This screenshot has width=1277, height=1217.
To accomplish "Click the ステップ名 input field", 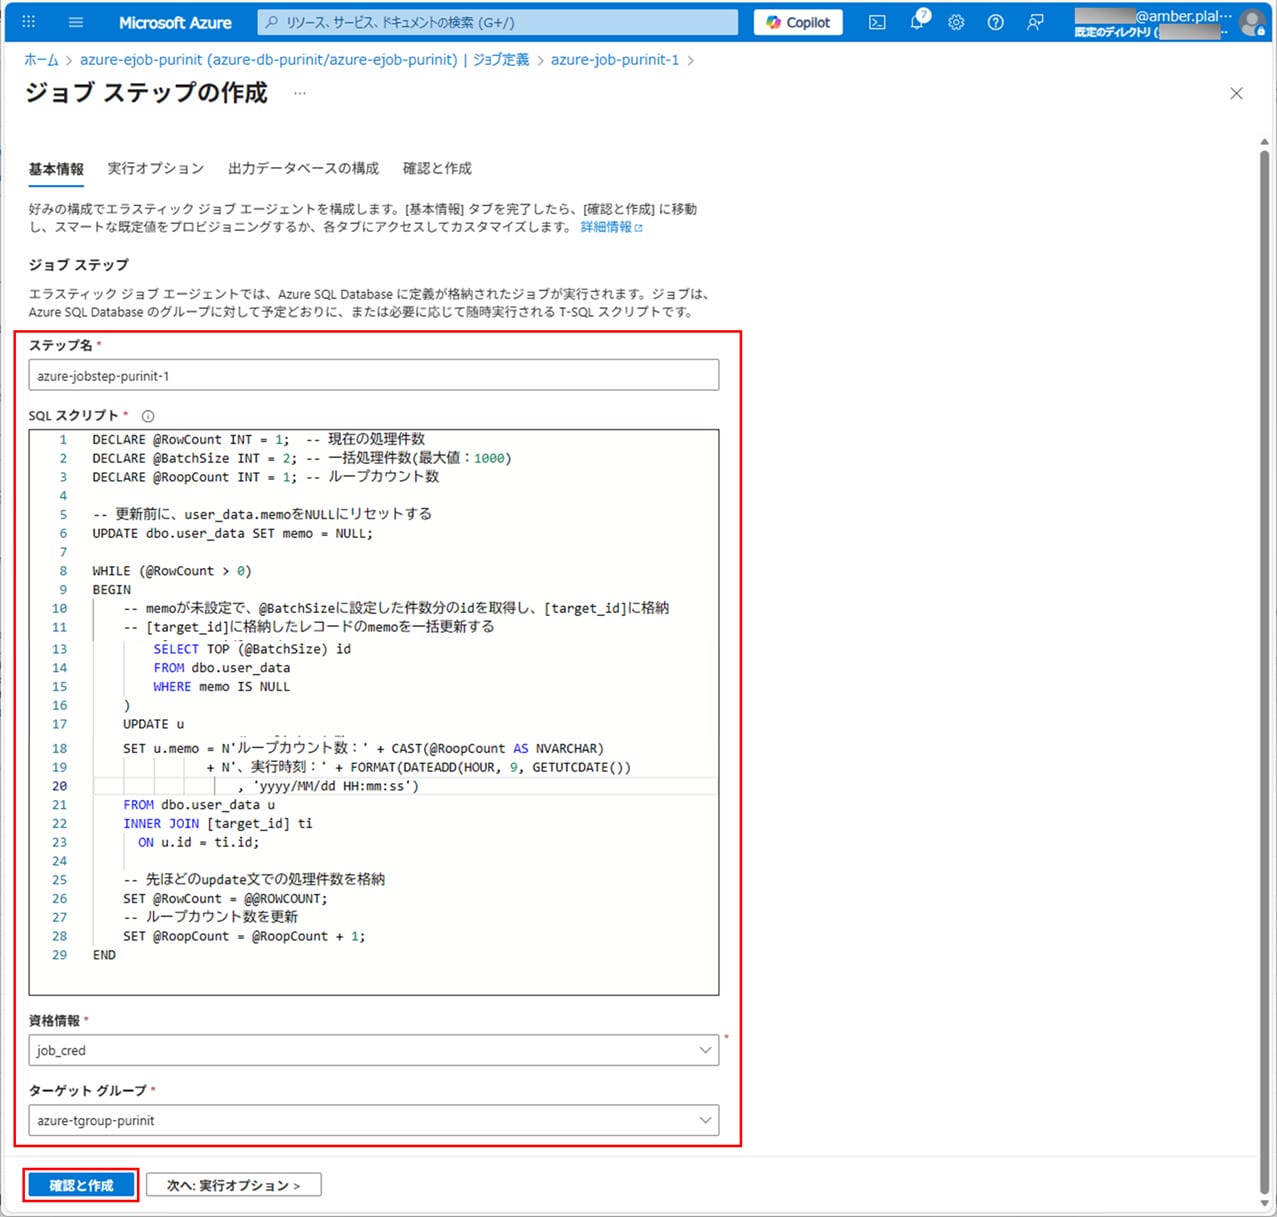I will click(373, 376).
